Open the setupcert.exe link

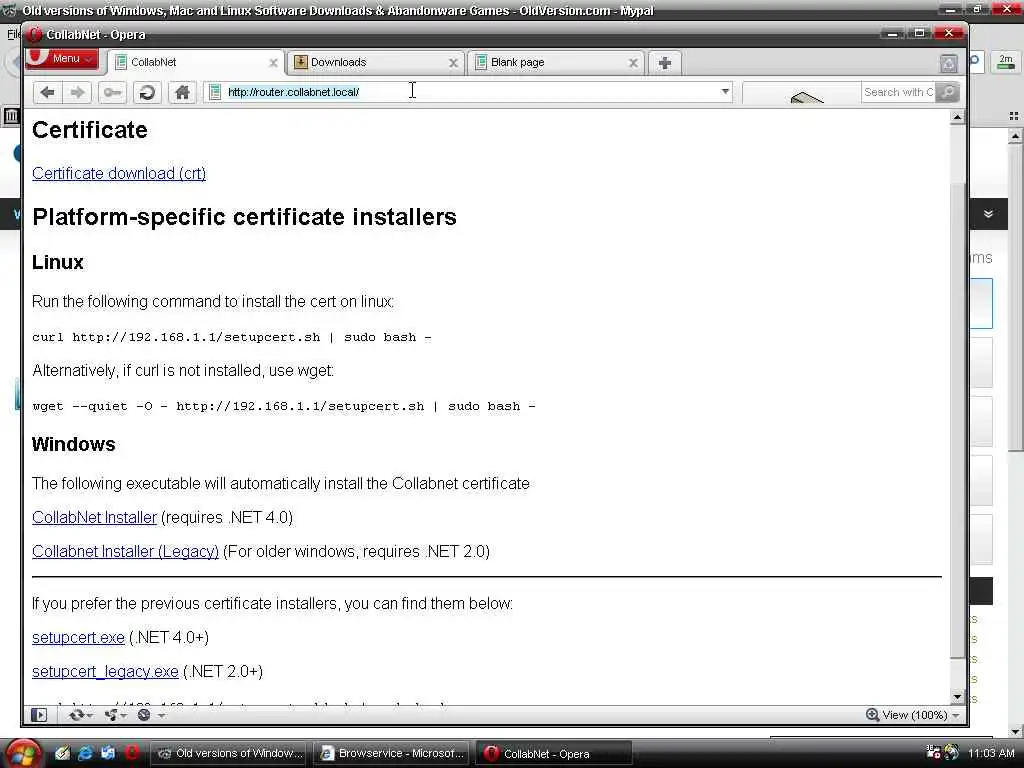[78, 637]
